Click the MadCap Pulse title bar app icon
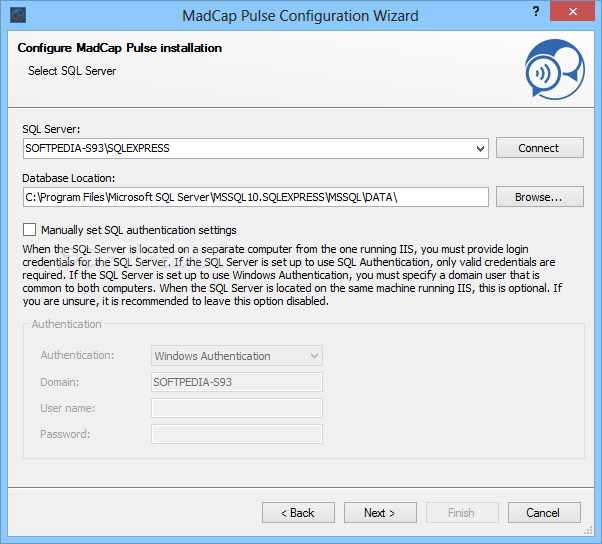Viewport: 602px width, 544px height. pyautogui.click(x=18, y=15)
